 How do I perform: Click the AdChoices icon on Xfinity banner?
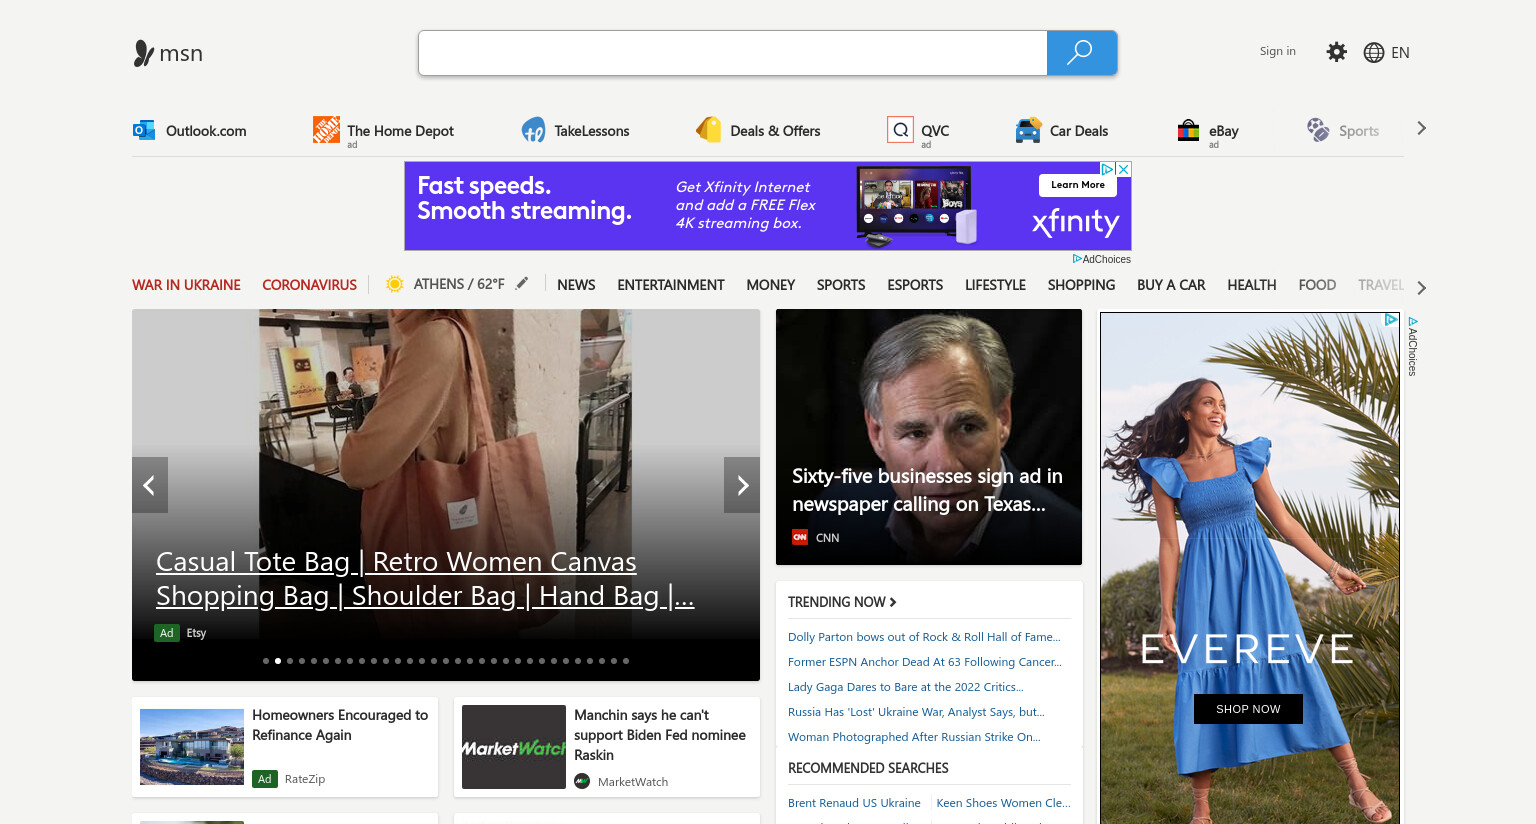[x=1108, y=169]
